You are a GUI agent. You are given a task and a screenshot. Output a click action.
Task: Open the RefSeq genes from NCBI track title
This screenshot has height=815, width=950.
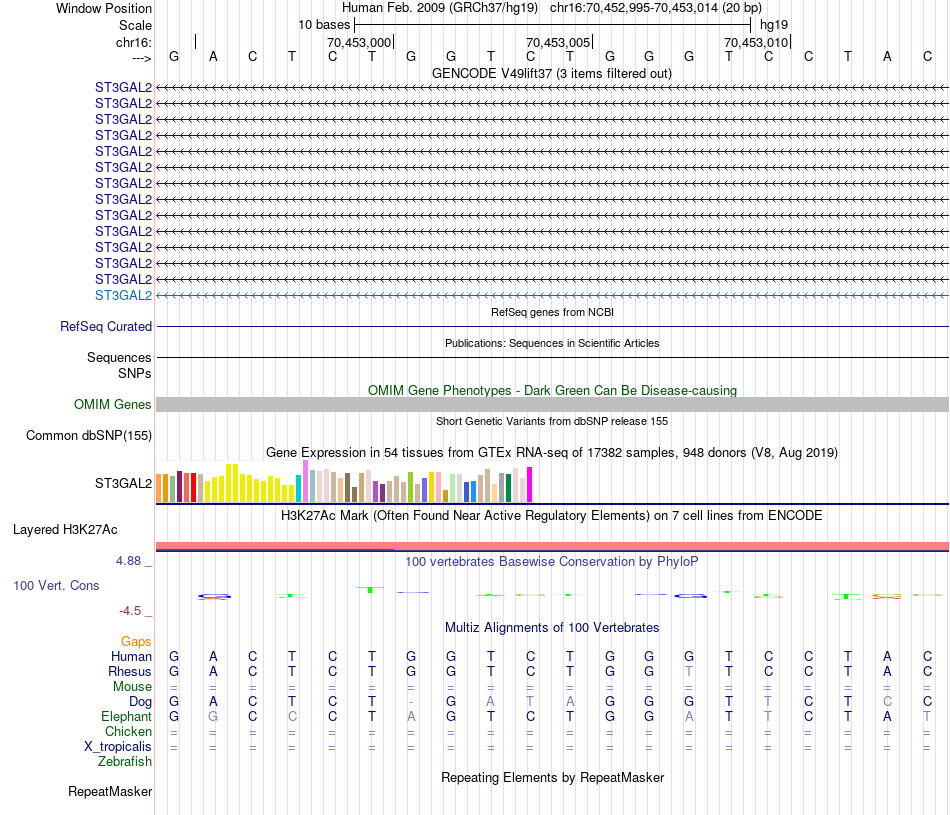coord(552,312)
